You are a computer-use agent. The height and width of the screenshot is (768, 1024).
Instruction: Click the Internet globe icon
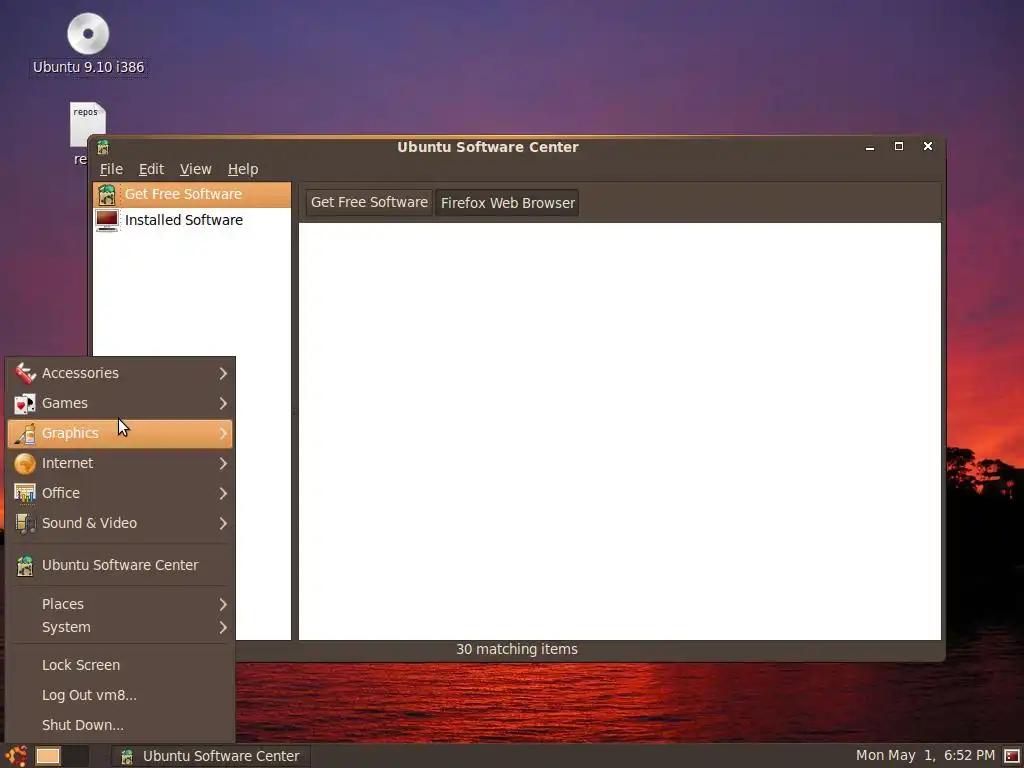click(x=25, y=464)
